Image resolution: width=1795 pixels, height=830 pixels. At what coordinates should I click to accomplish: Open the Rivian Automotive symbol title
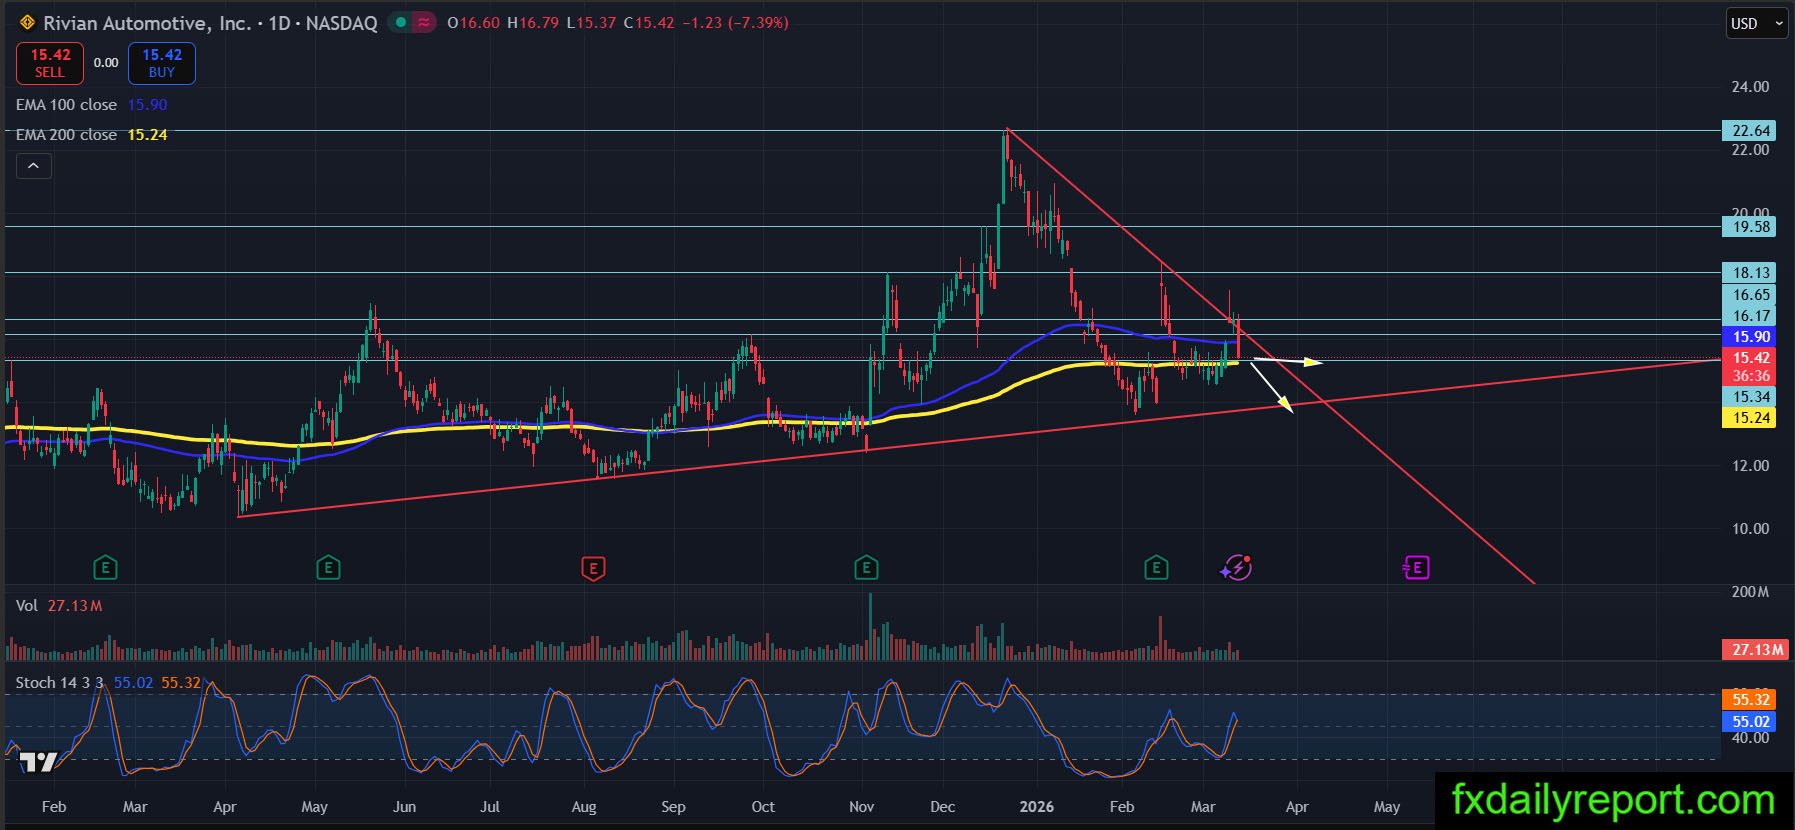pos(210,23)
